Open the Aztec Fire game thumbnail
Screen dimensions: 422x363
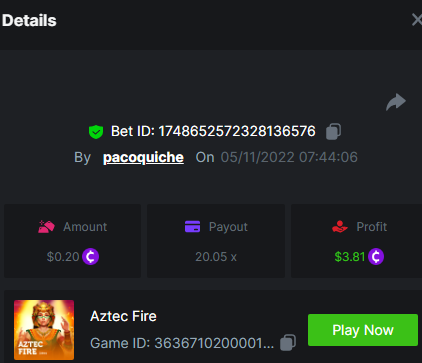(44, 330)
